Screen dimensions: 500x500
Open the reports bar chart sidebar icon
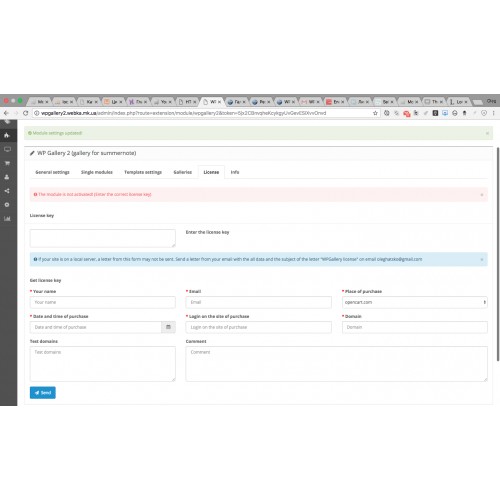pos(7,219)
